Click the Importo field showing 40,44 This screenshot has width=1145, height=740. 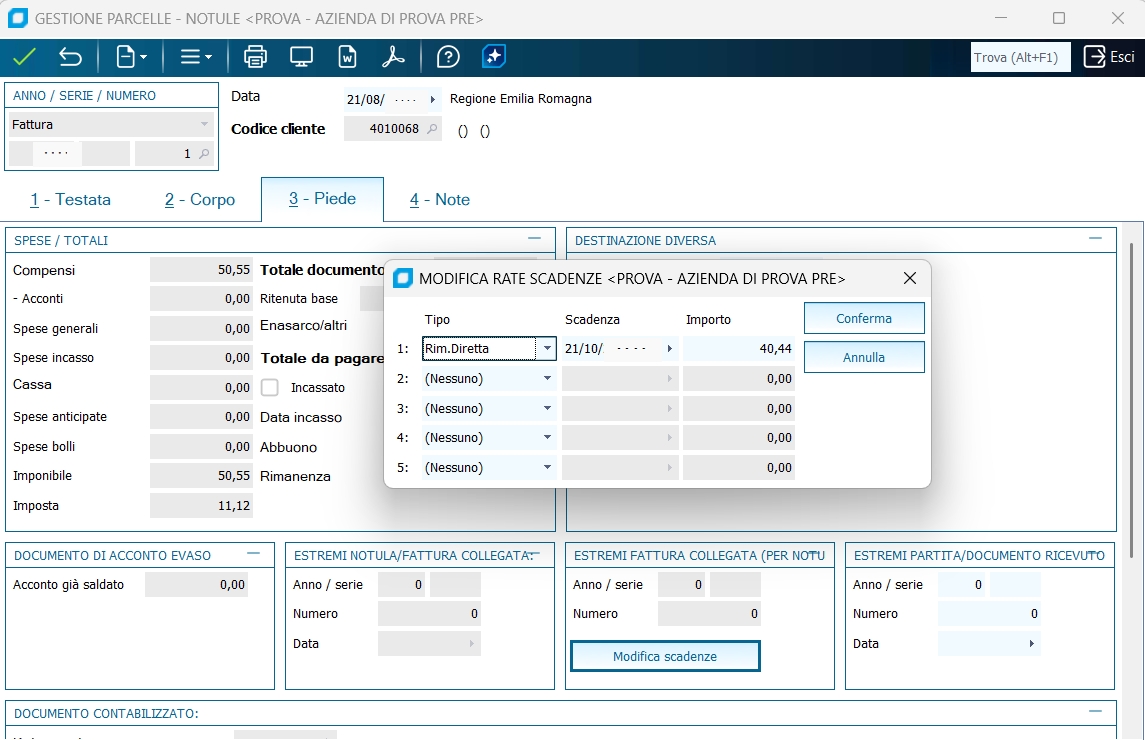[739, 349]
